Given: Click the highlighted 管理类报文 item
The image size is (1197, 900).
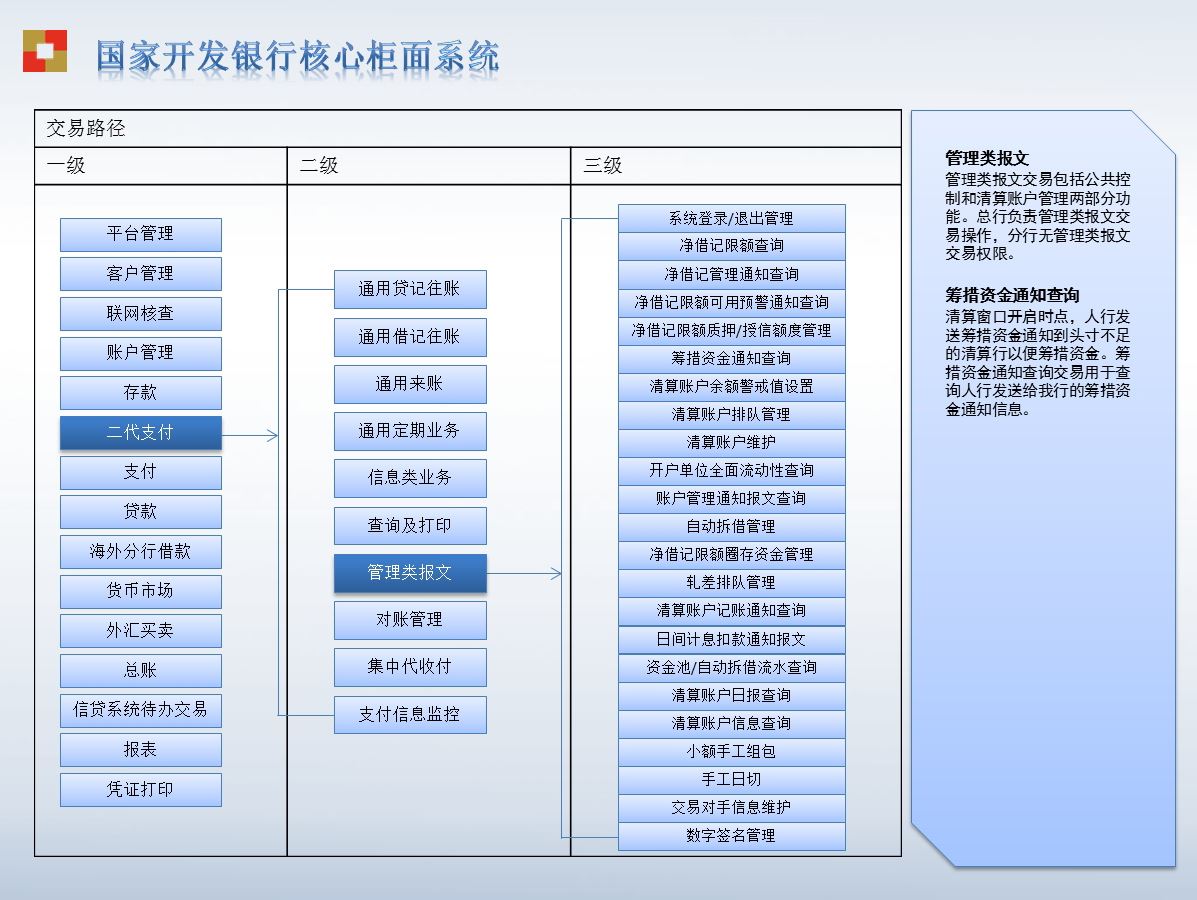Looking at the screenshot, I should (x=410, y=573).
